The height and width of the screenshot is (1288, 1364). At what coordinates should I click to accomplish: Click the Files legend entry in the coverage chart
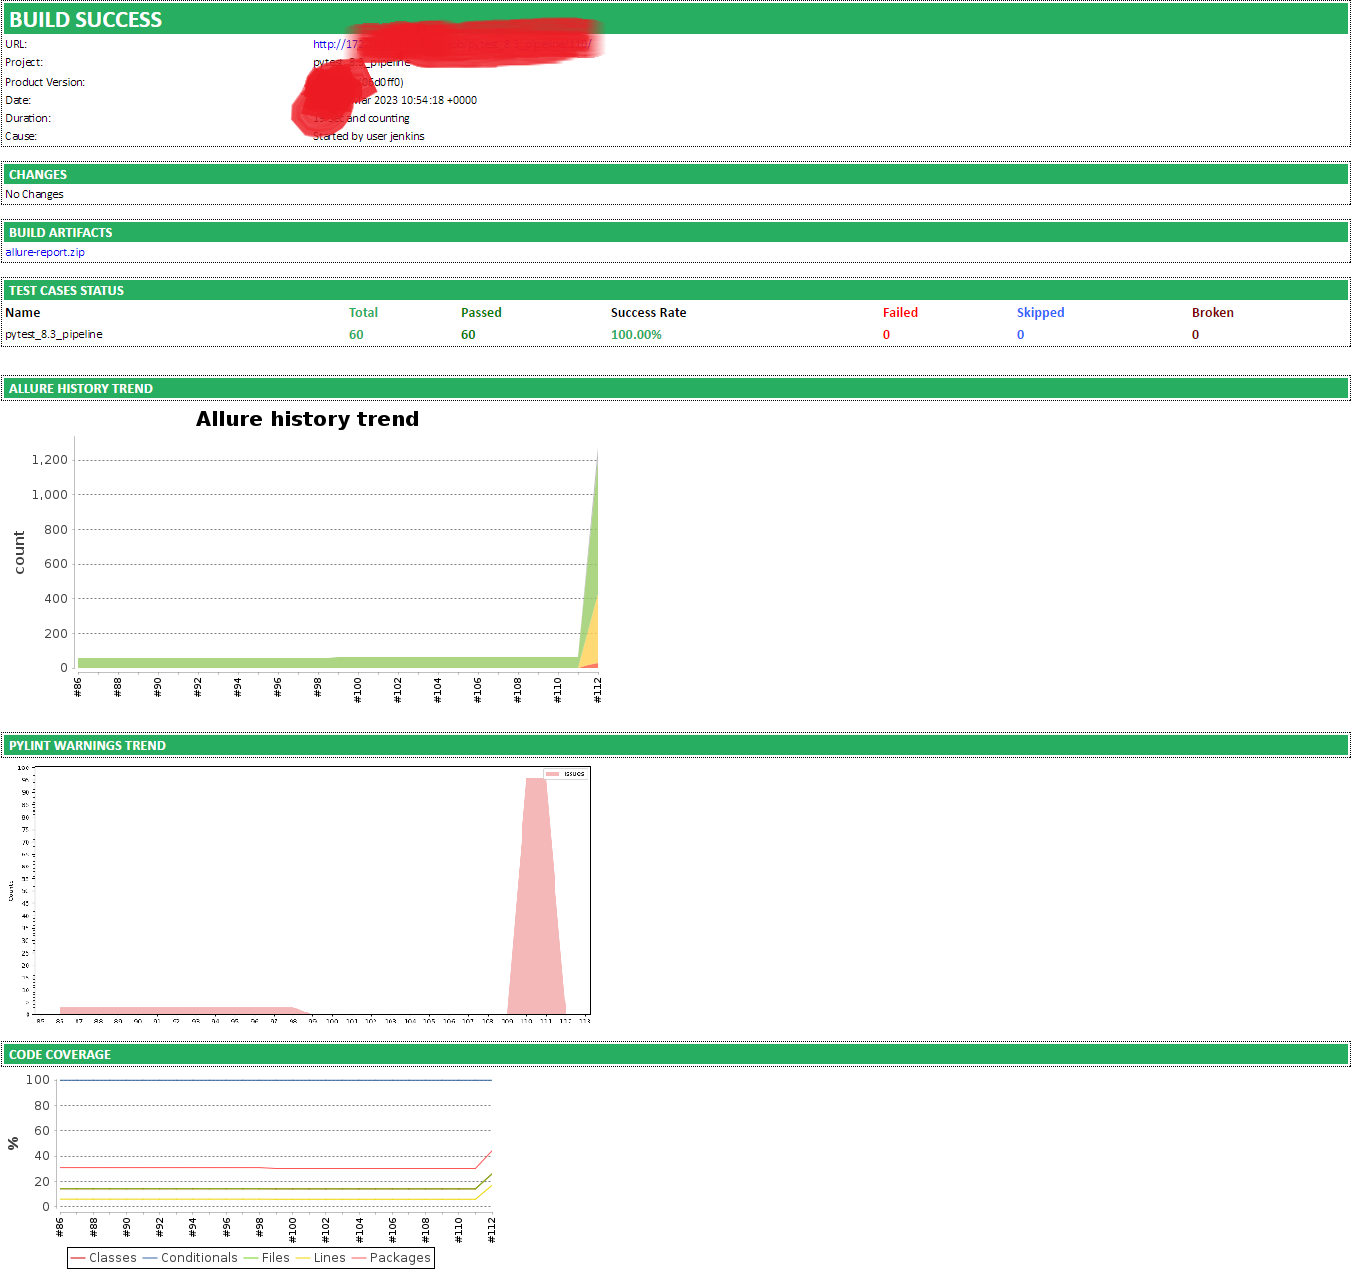(x=266, y=1258)
